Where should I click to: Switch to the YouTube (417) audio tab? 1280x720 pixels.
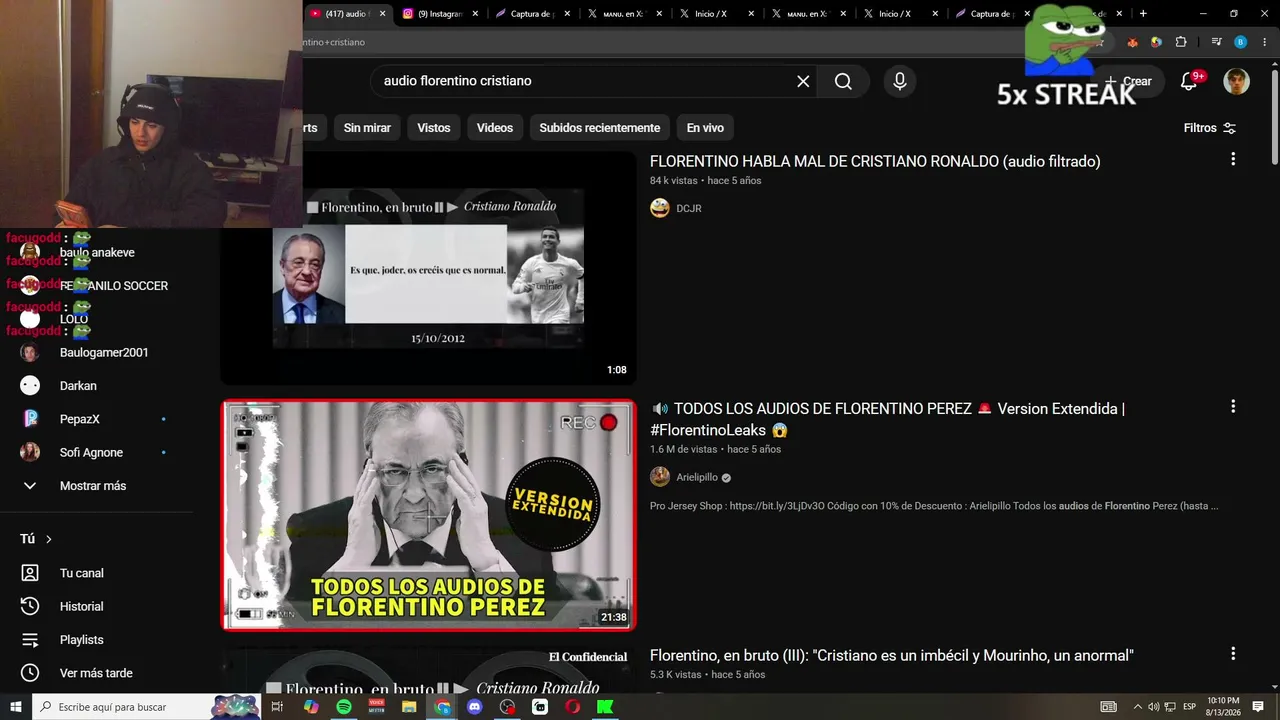[x=347, y=14]
